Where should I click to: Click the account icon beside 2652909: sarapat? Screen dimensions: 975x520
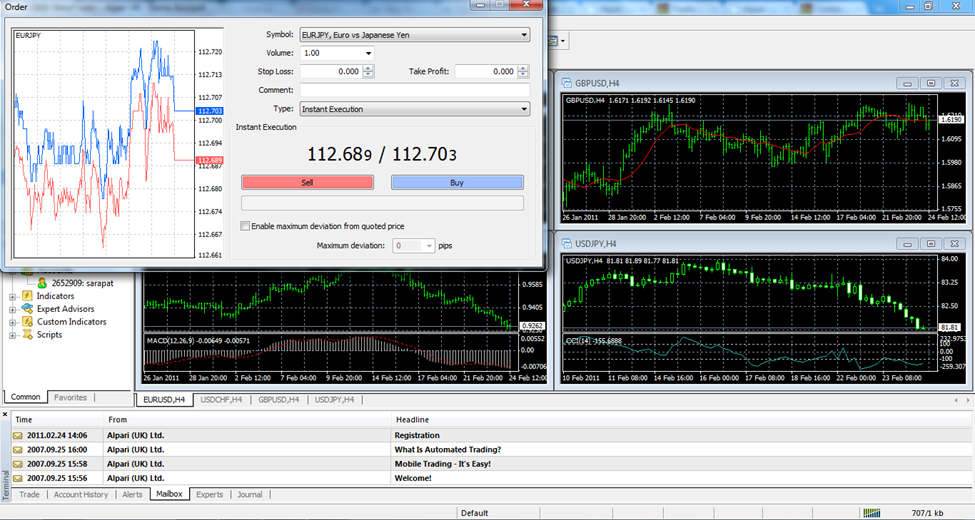point(42,283)
